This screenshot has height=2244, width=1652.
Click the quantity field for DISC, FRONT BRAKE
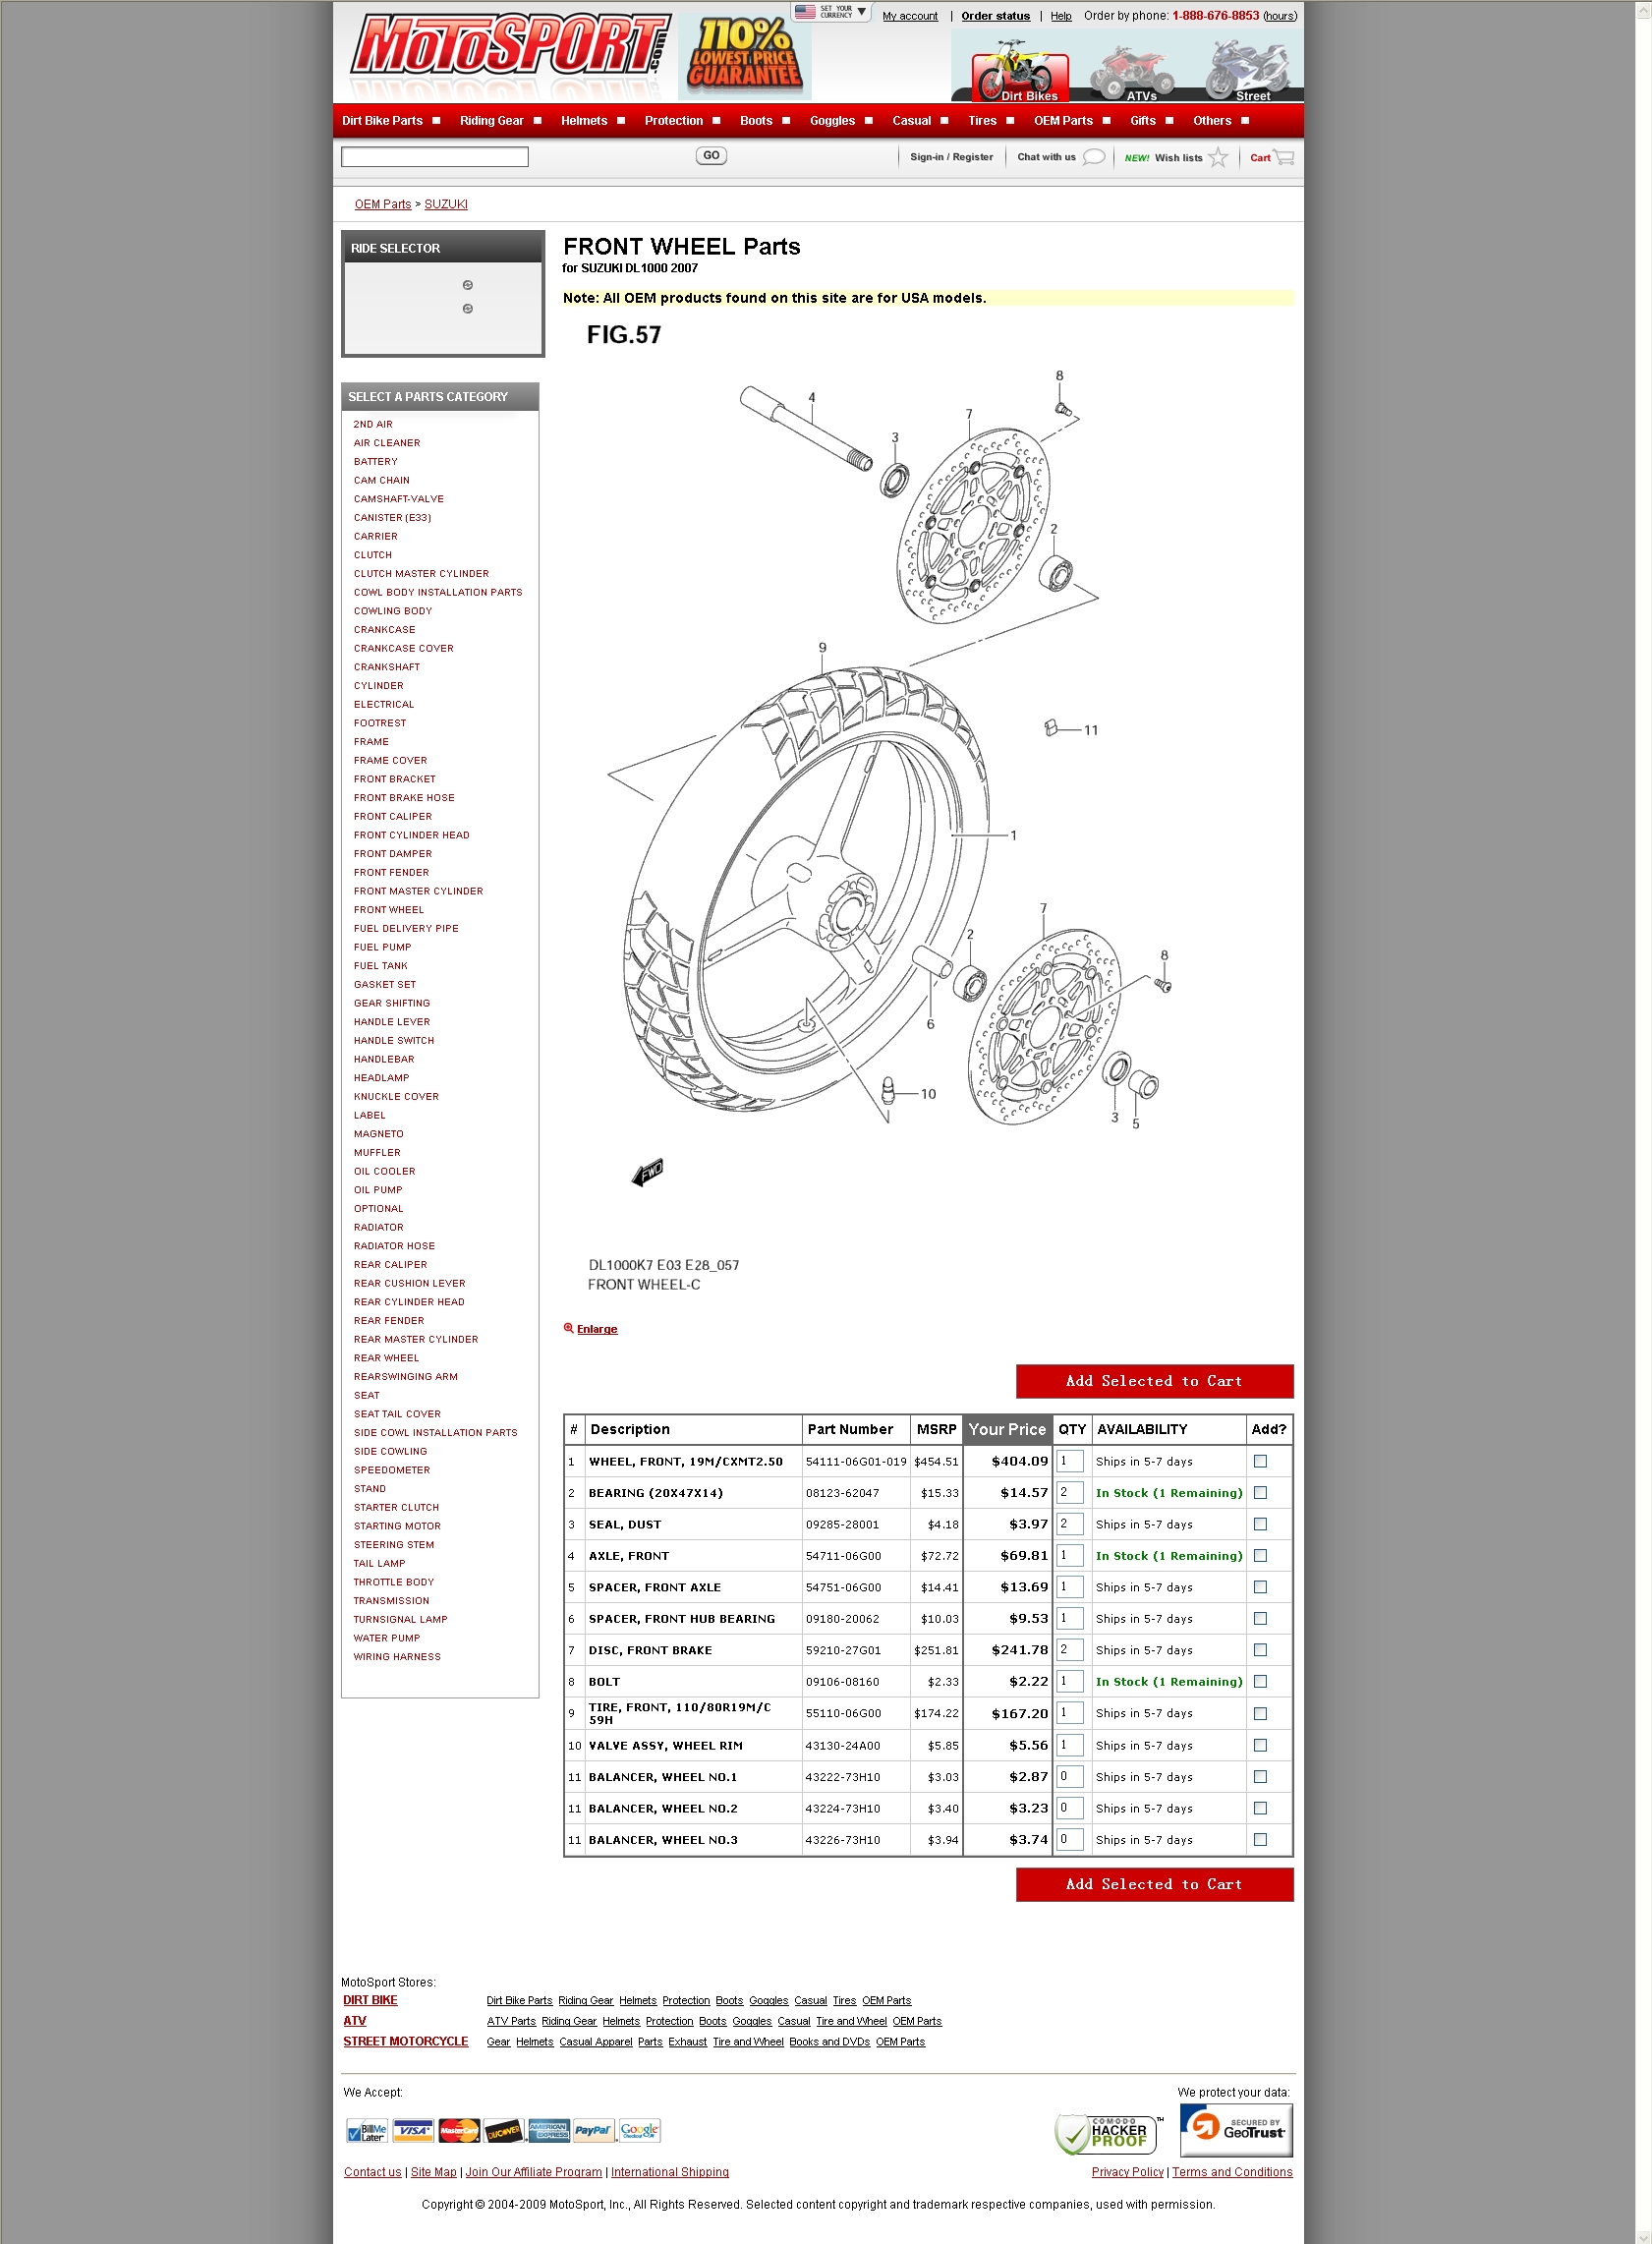(x=1069, y=1649)
